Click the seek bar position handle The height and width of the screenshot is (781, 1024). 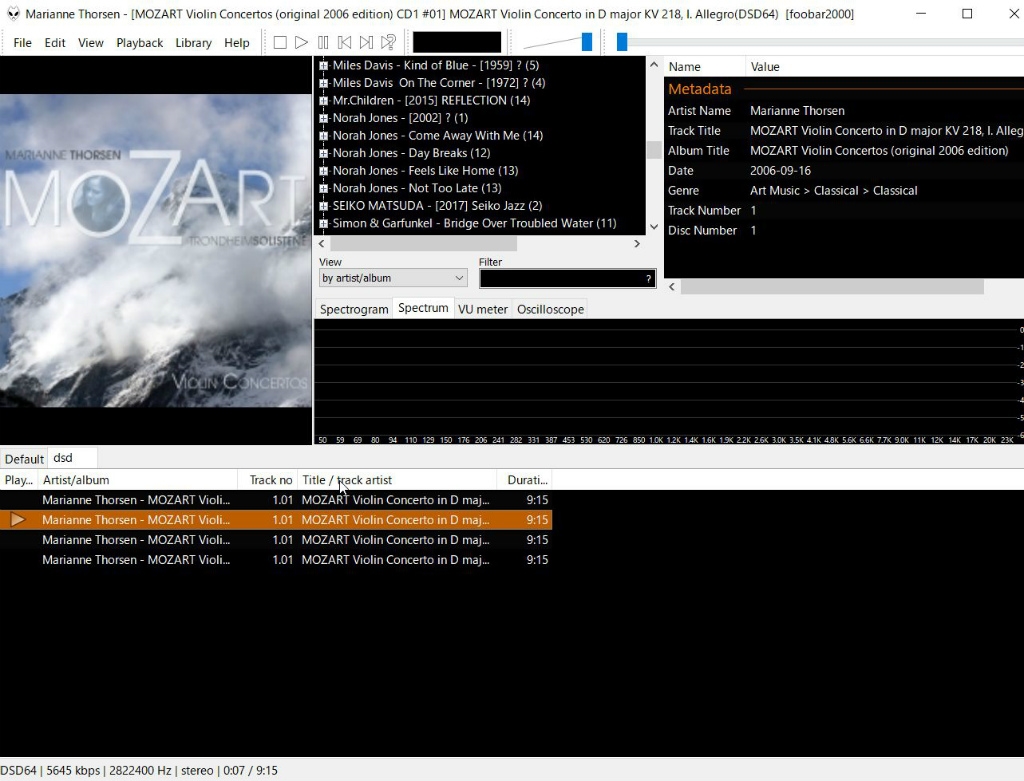pyautogui.click(x=622, y=42)
